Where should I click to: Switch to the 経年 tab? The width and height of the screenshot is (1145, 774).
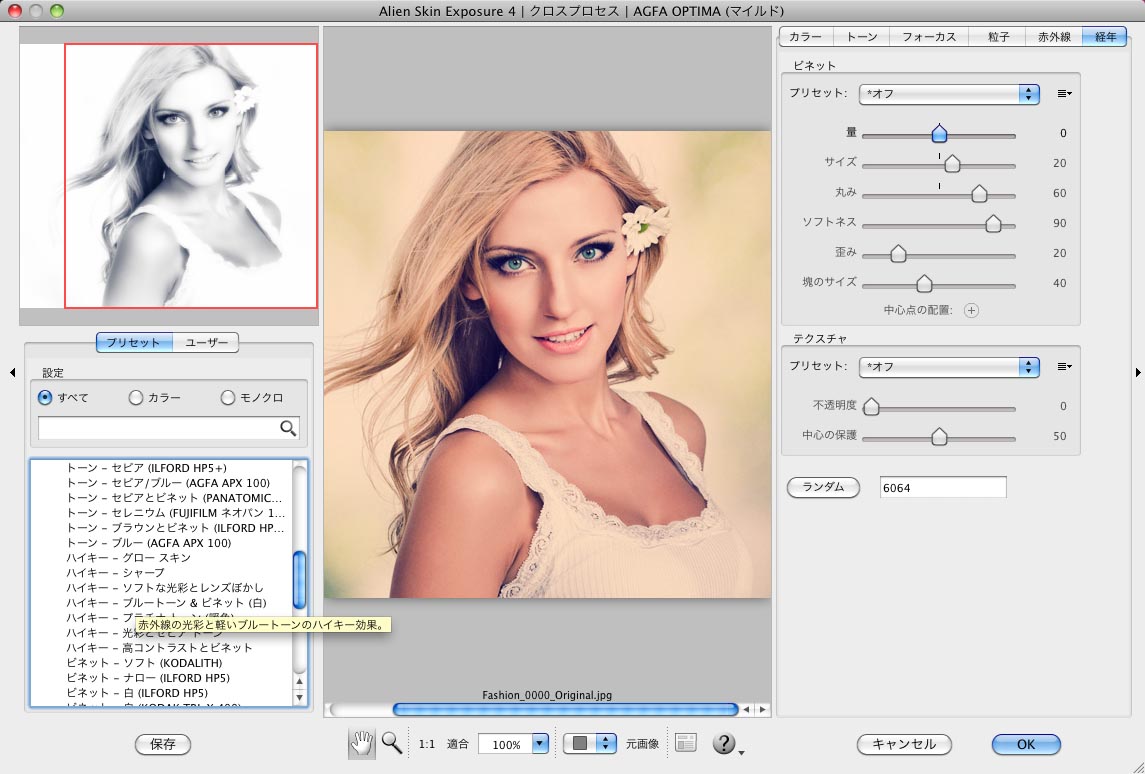(1105, 37)
